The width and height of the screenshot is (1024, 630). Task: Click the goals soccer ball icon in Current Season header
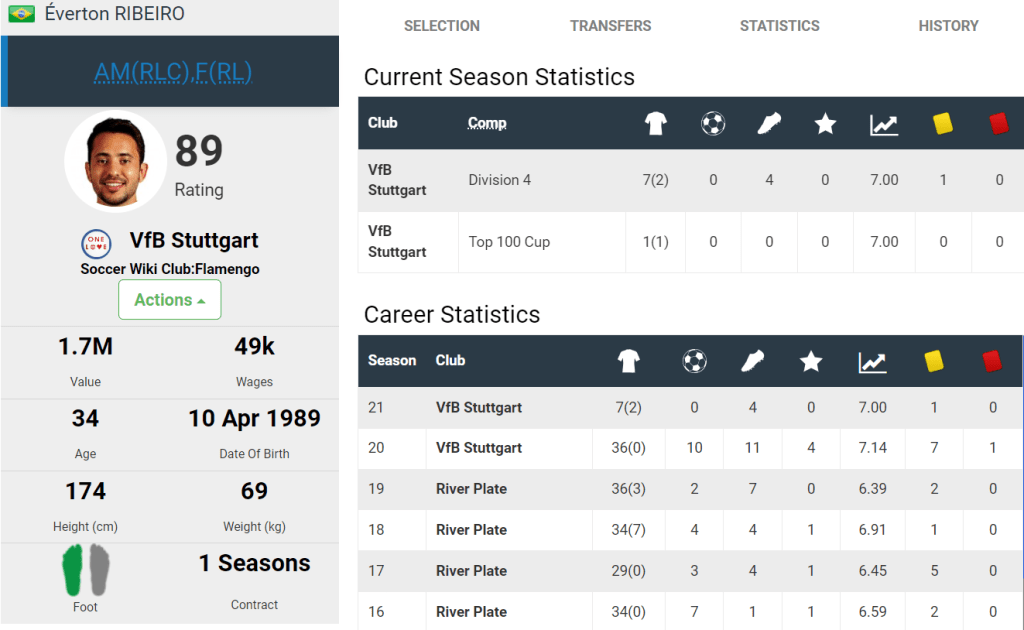(713, 124)
